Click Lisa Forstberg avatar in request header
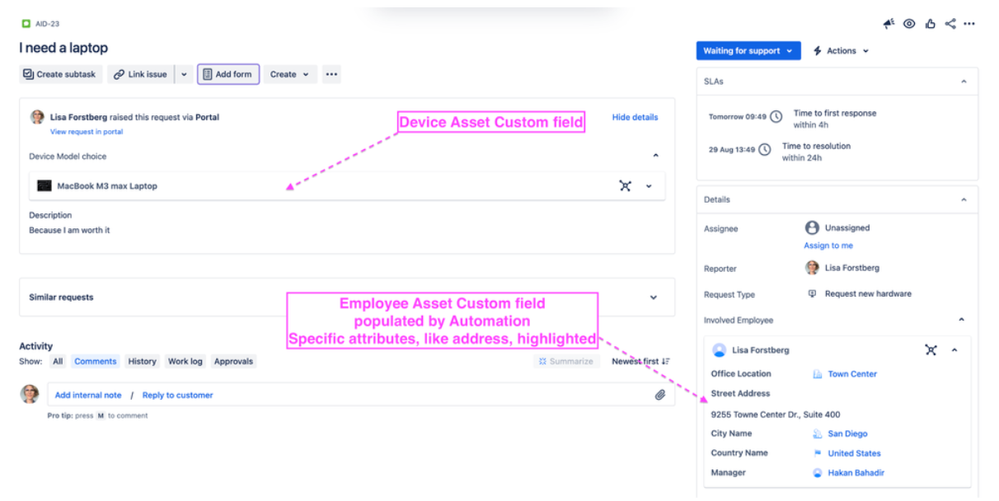Viewport: 999px width, 501px height. (38, 117)
